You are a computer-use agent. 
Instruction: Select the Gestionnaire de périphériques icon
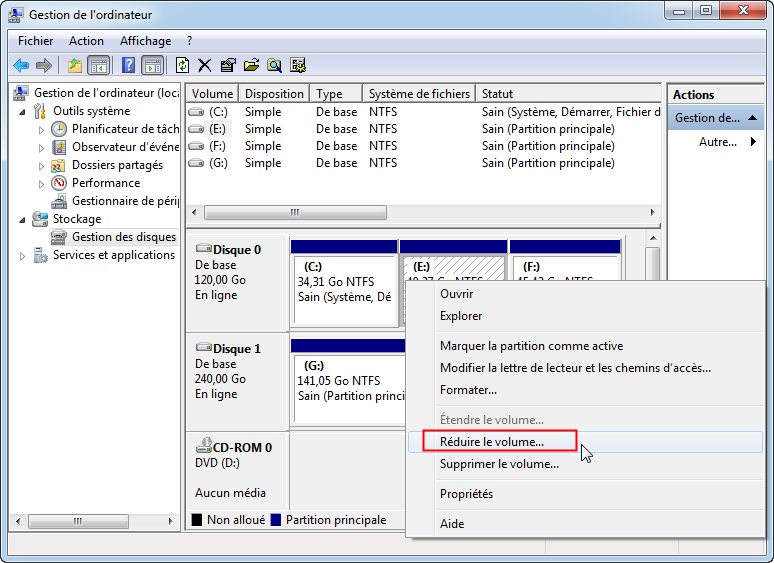point(59,201)
